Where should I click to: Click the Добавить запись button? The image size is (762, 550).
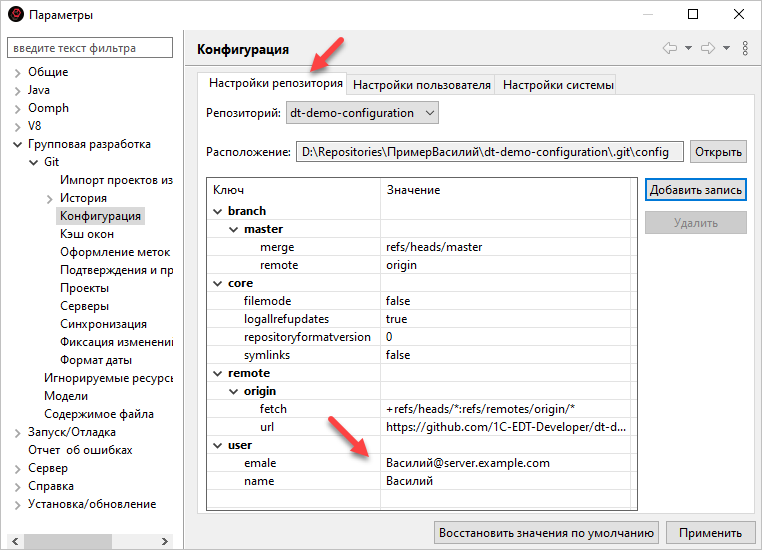pos(695,189)
